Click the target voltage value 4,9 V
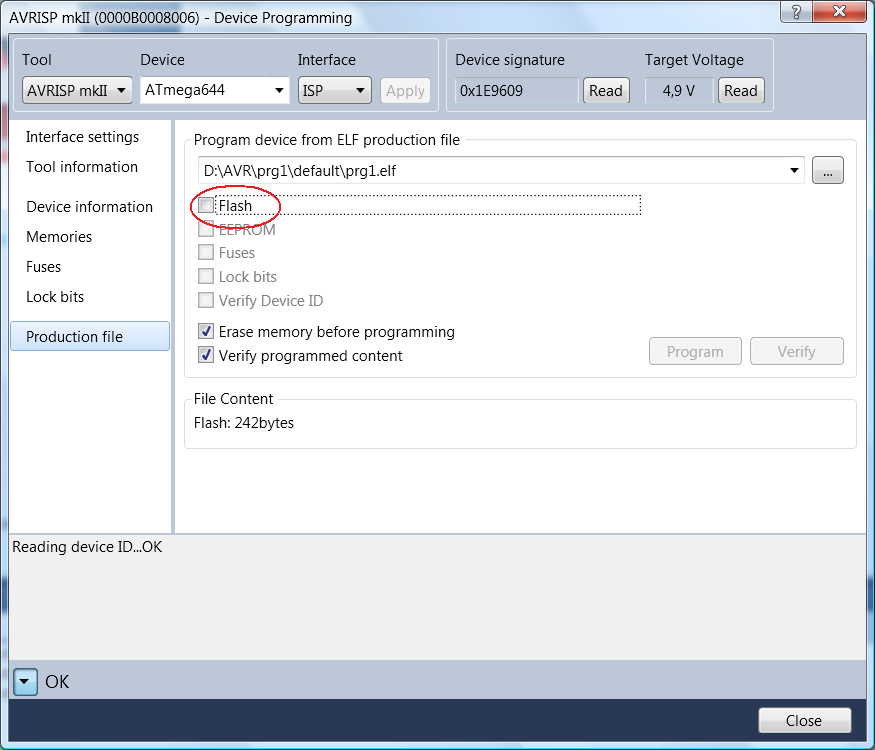 [x=679, y=90]
